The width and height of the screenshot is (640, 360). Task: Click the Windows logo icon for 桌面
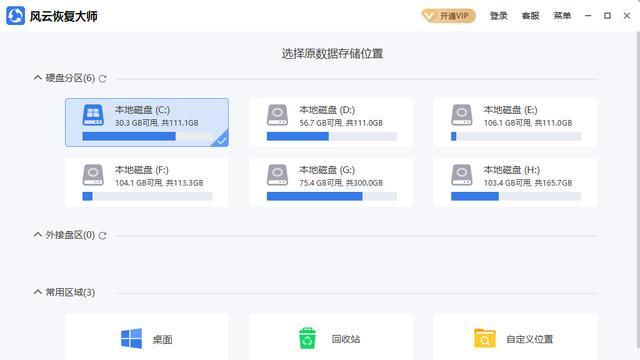click(131, 339)
